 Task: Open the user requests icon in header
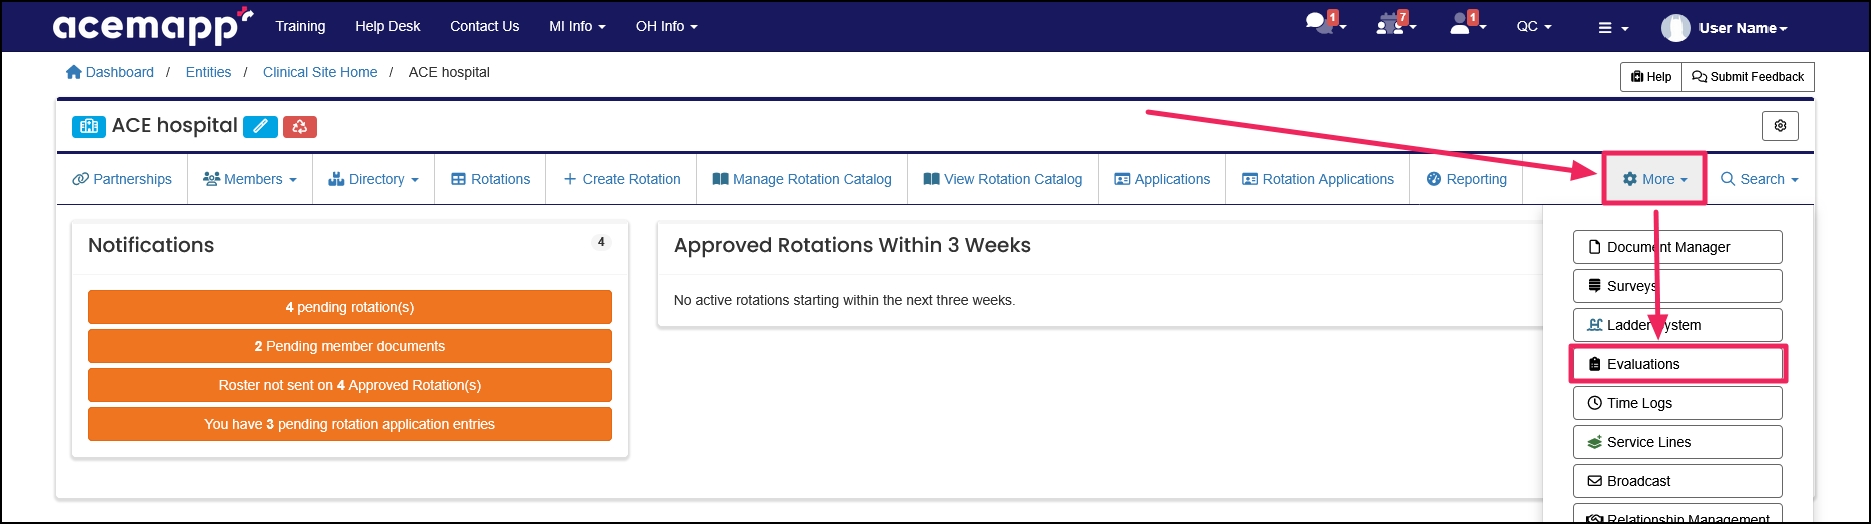(1466, 24)
